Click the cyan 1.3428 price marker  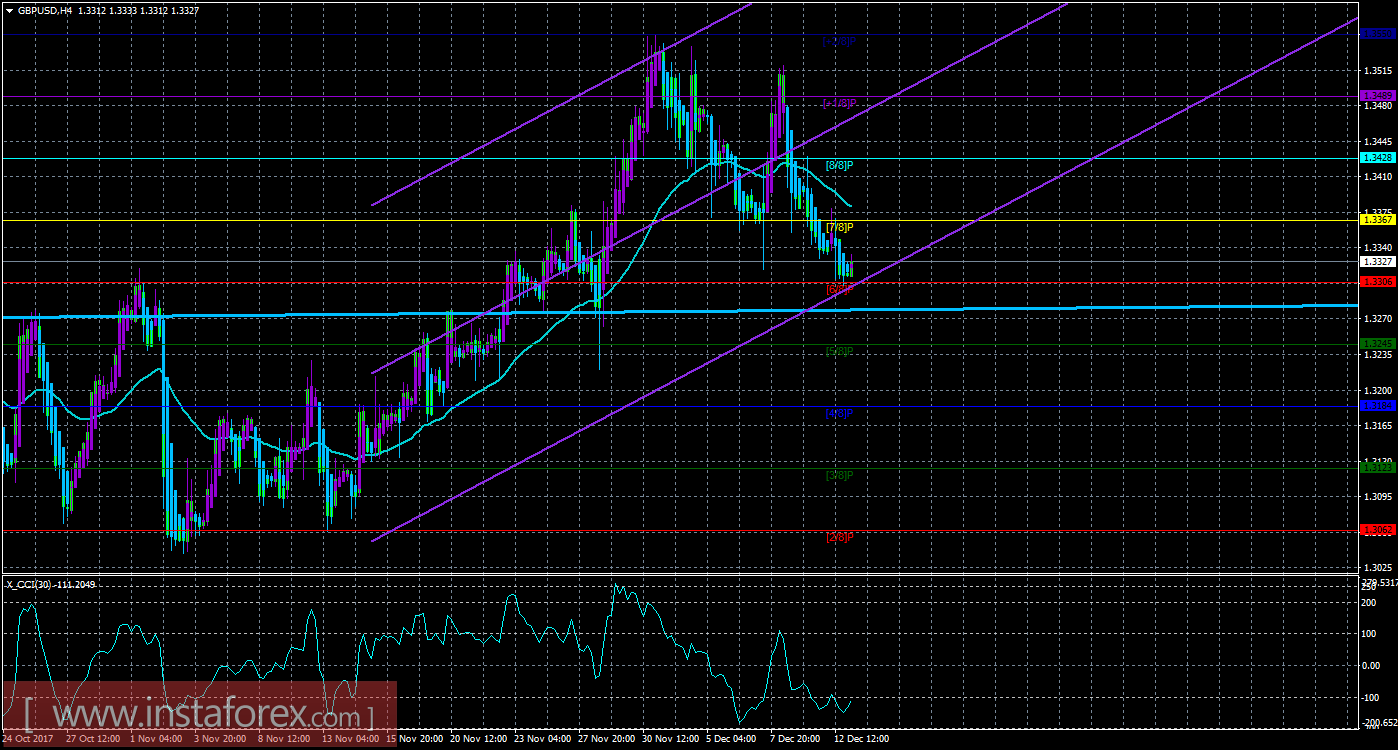[x=1378, y=157]
